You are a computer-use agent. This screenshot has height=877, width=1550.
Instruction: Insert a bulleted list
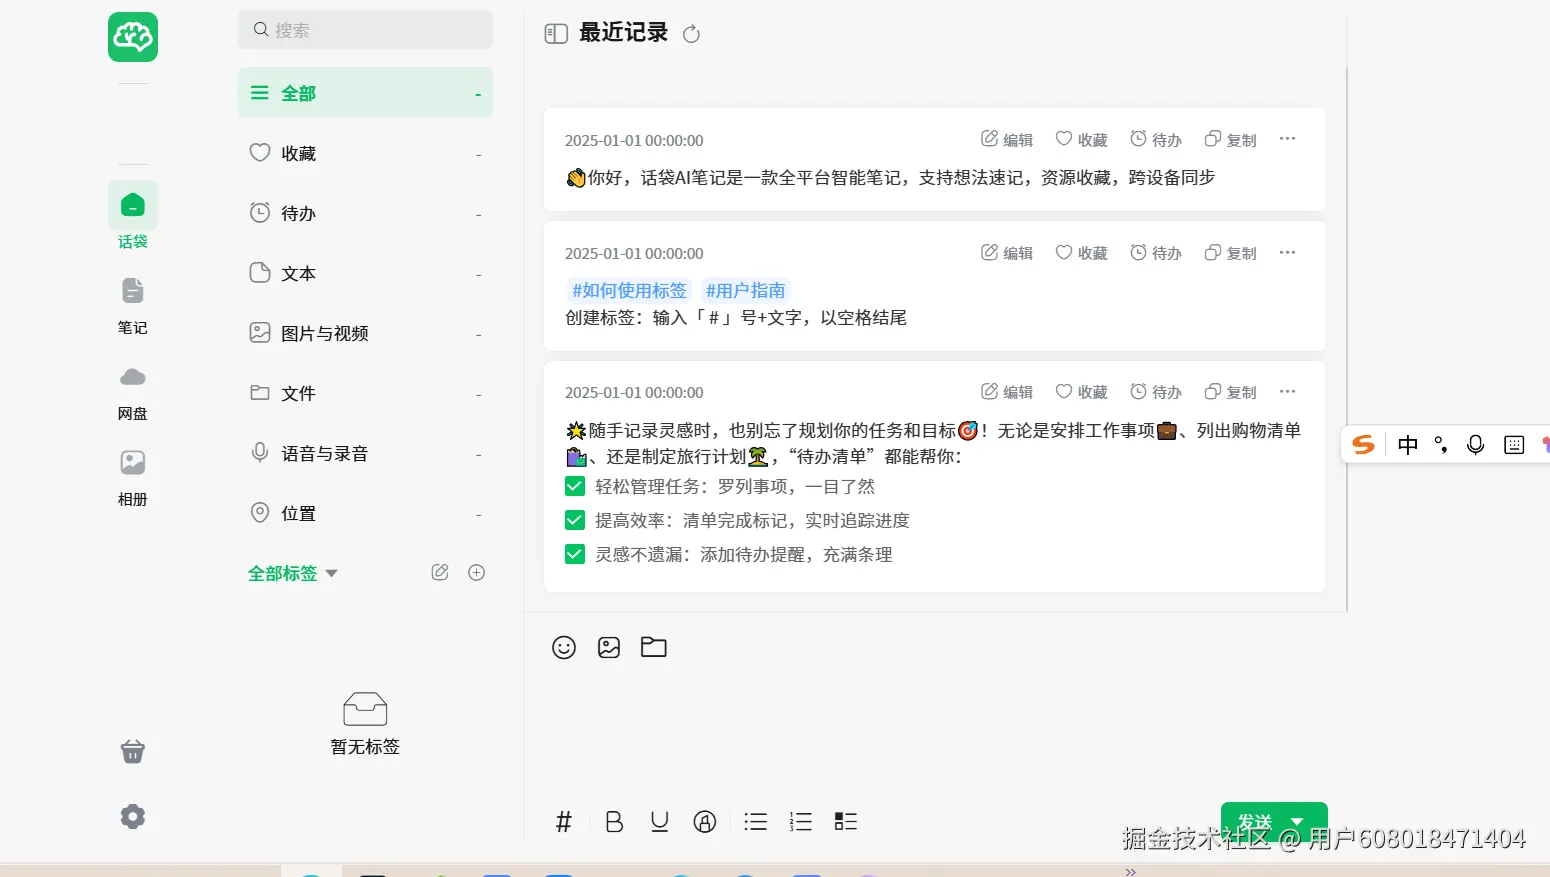(x=755, y=822)
